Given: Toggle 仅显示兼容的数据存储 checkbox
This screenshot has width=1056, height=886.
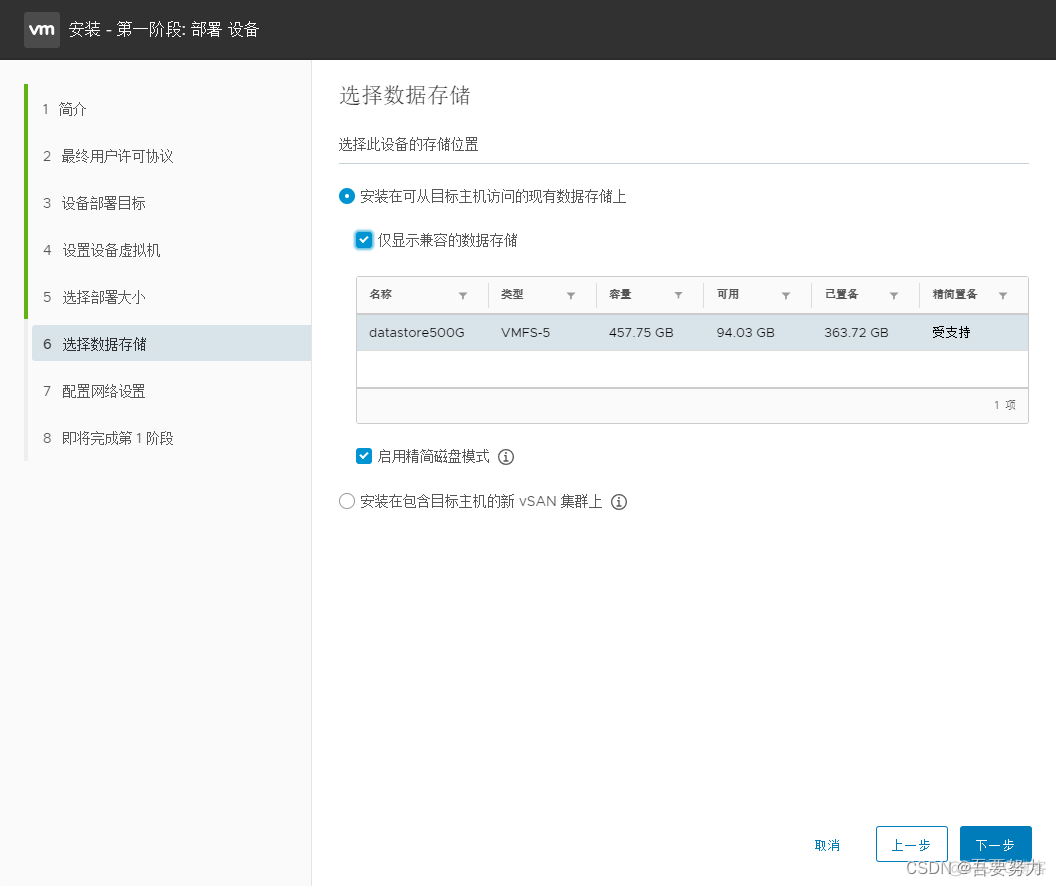Looking at the screenshot, I should (x=364, y=240).
